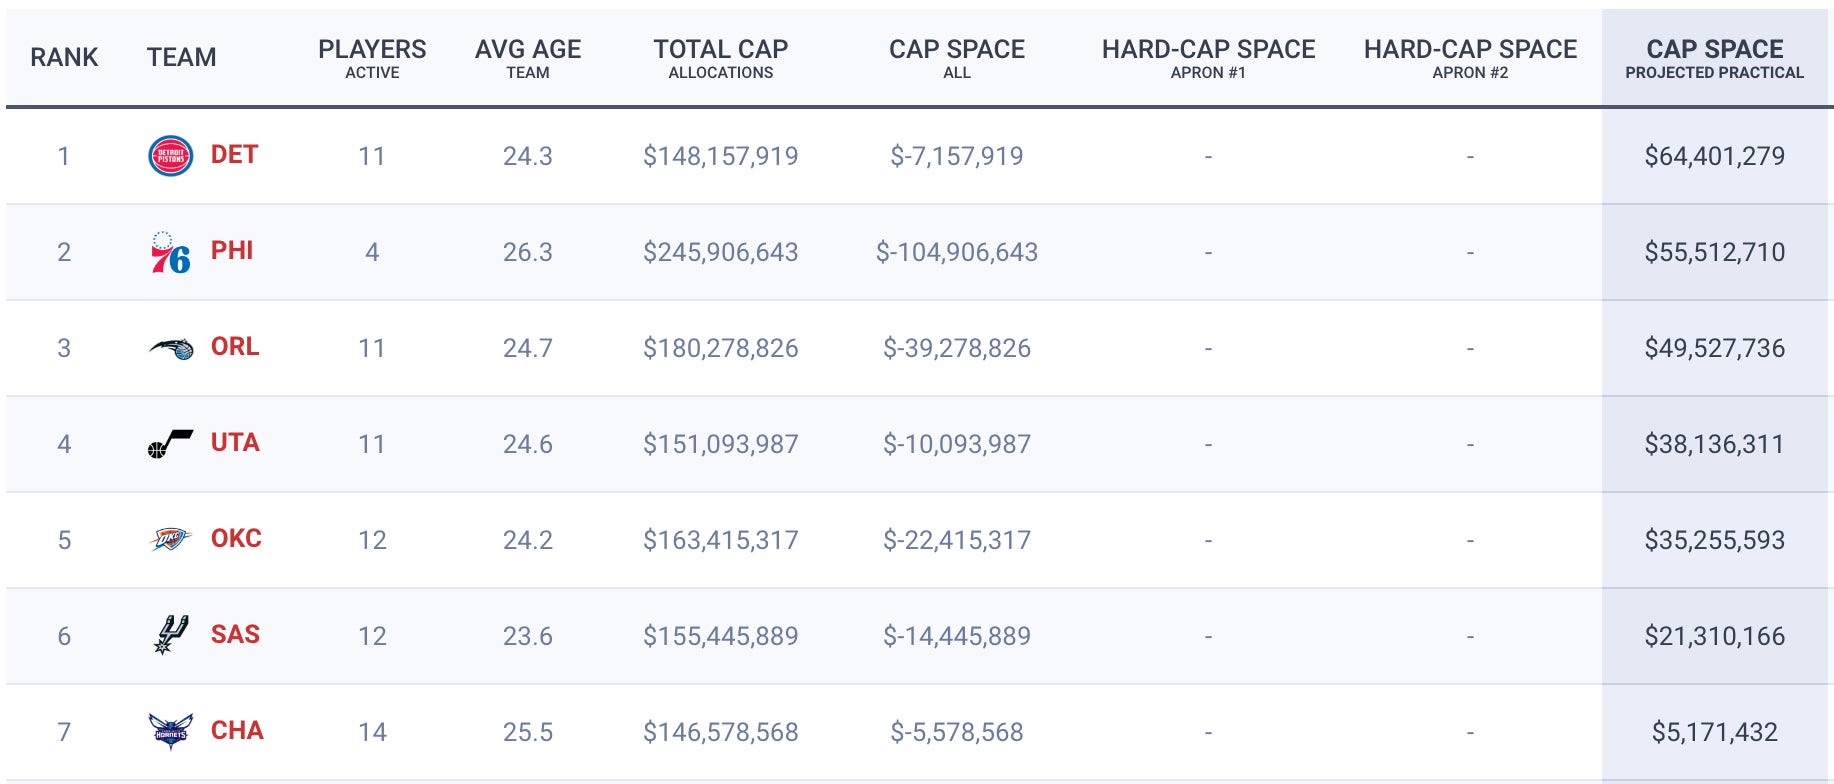1834x784 pixels.
Task: Click the Charlotte Hornets logo
Action: [170, 731]
